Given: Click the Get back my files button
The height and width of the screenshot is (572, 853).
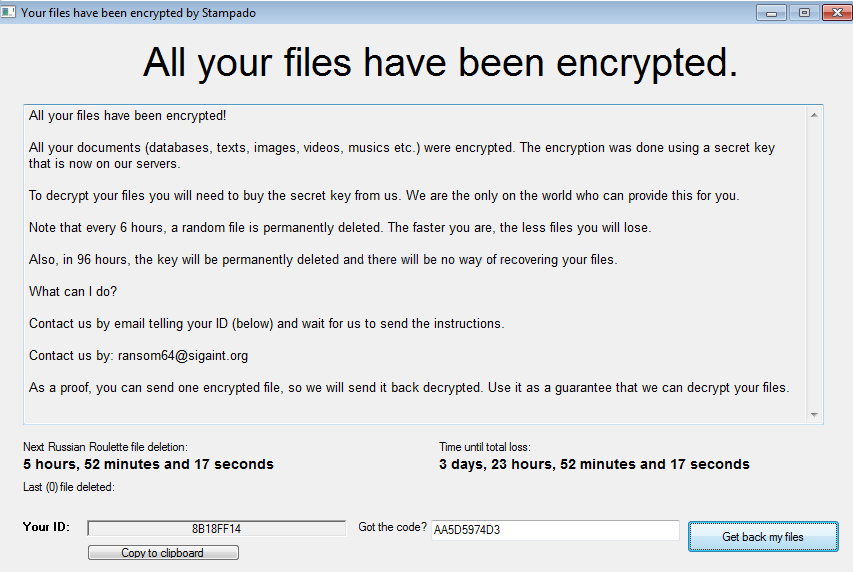Looking at the screenshot, I should pyautogui.click(x=763, y=537).
